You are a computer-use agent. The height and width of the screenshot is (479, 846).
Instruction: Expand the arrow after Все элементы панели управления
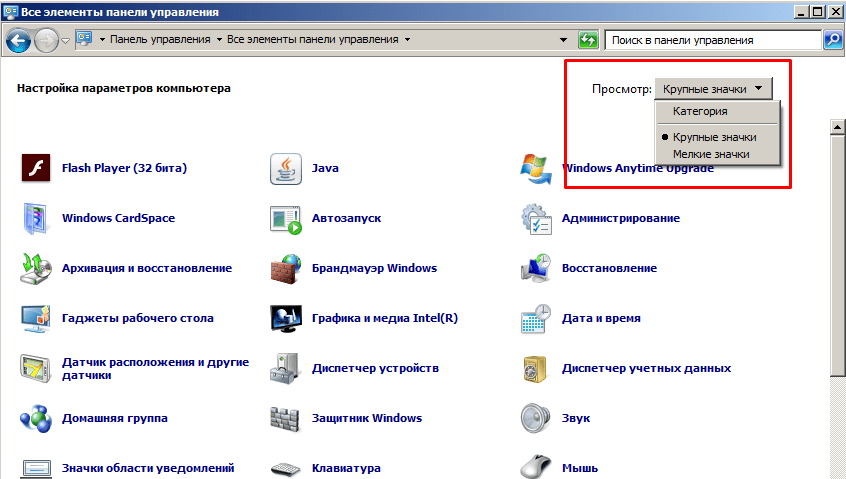pos(407,39)
